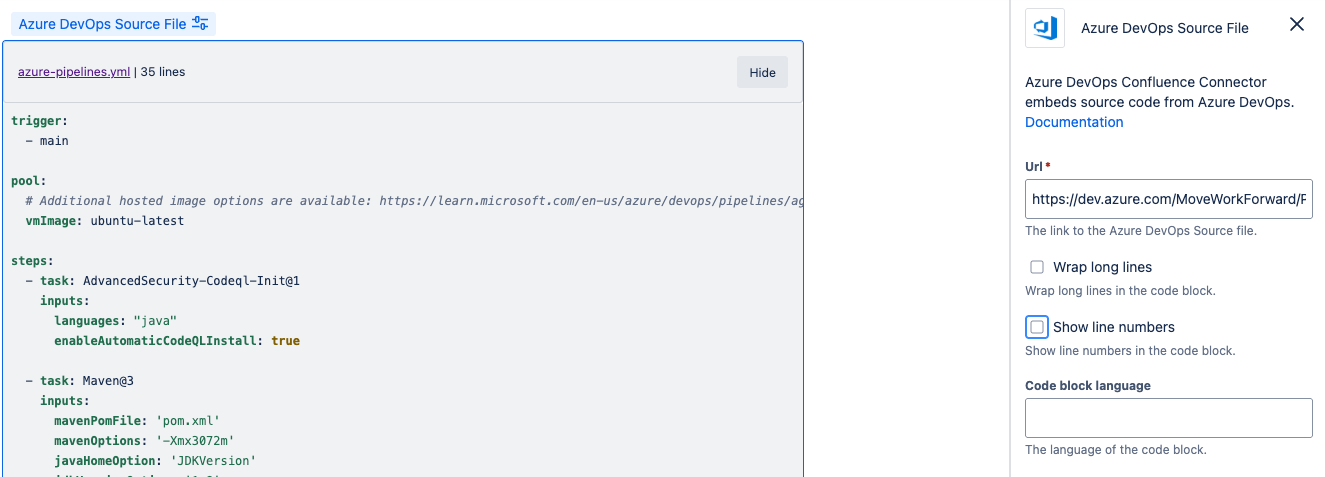Click the macro settings sliders icon
1325x477 pixels.
(x=200, y=24)
